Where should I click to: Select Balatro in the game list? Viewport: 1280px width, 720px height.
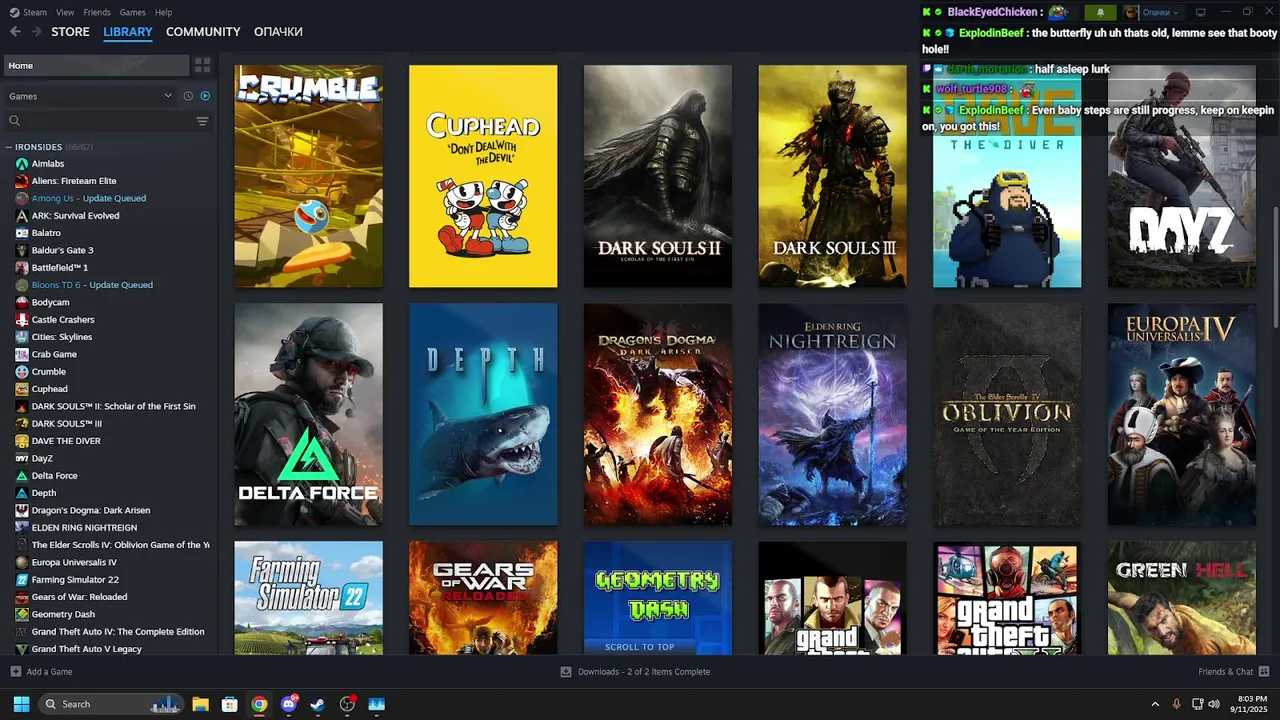(x=46, y=233)
